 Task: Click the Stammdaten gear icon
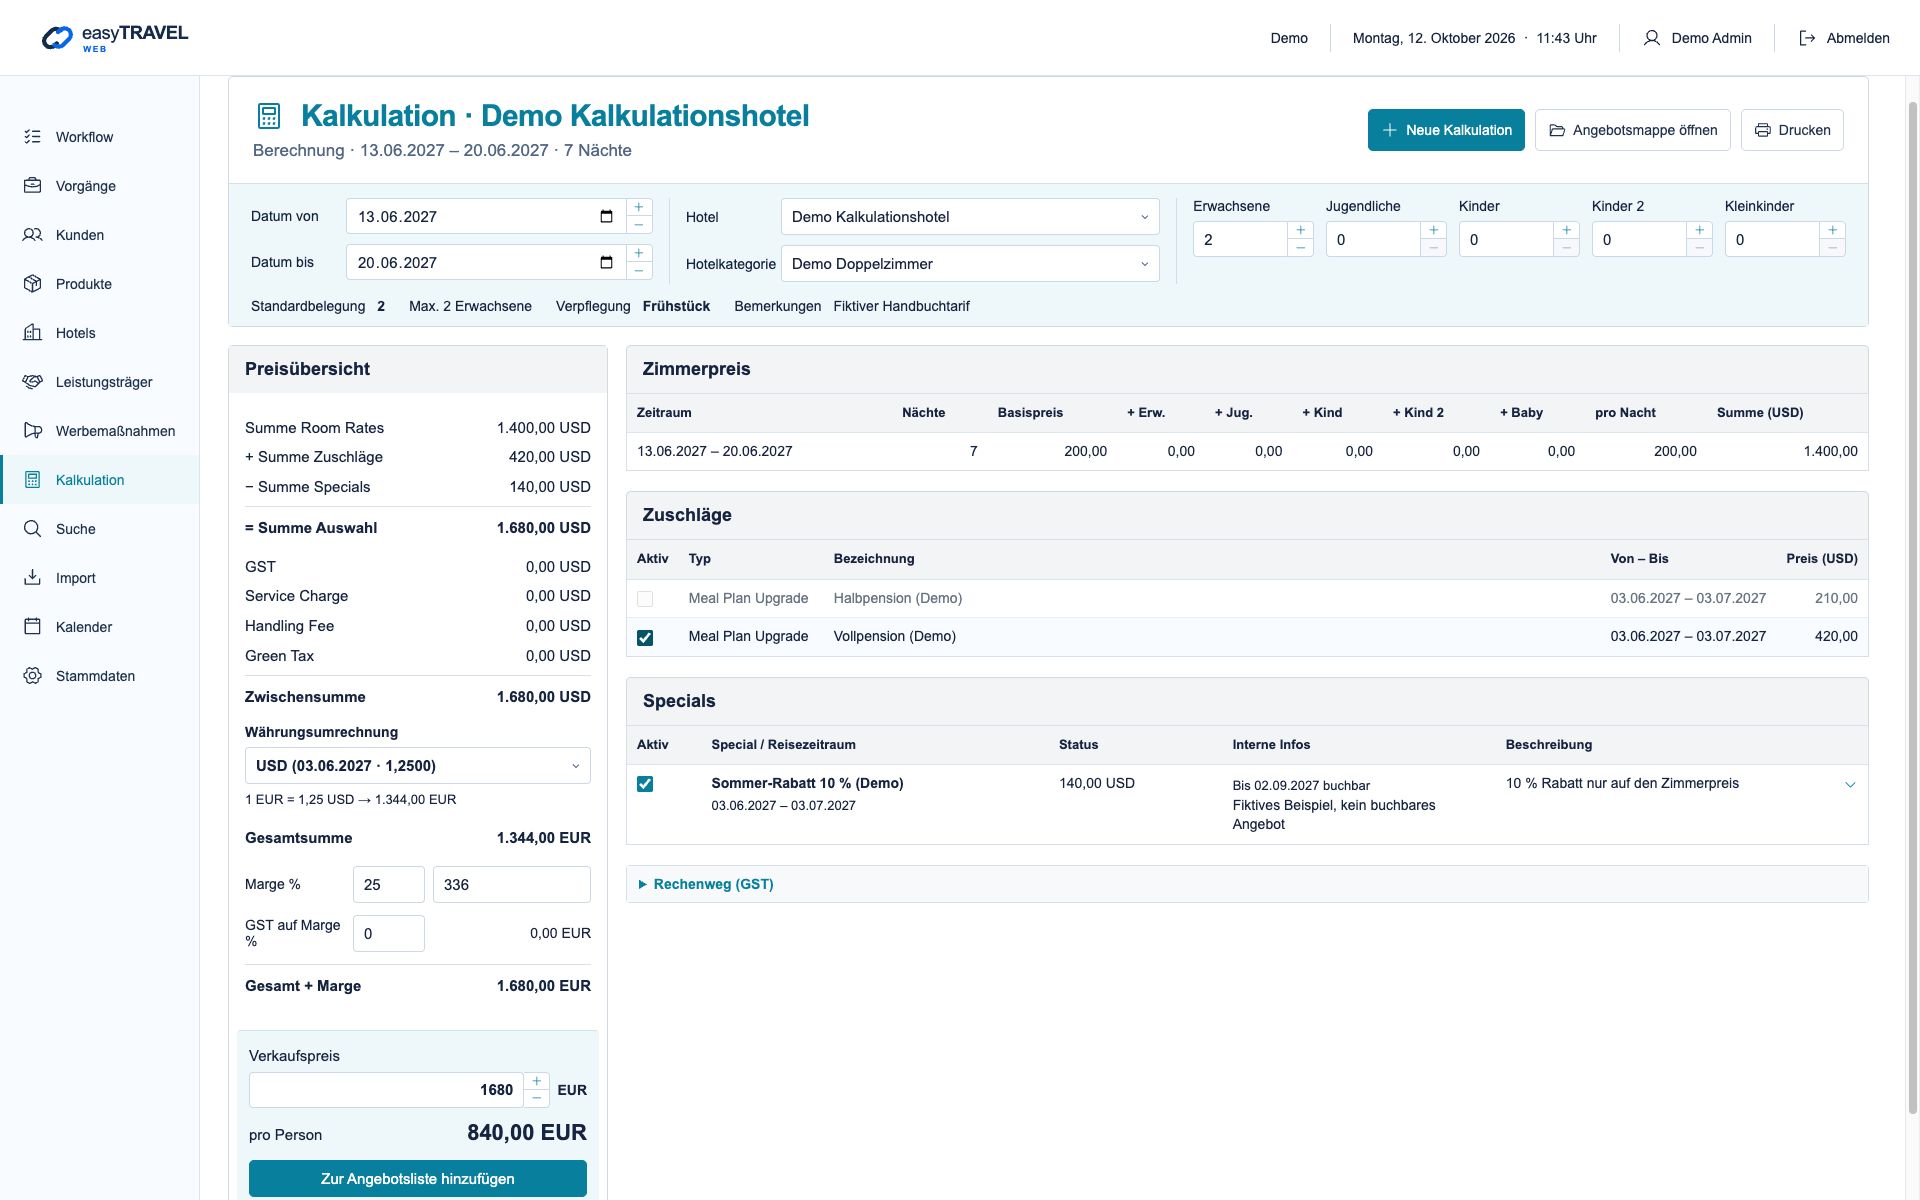point(33,676)
